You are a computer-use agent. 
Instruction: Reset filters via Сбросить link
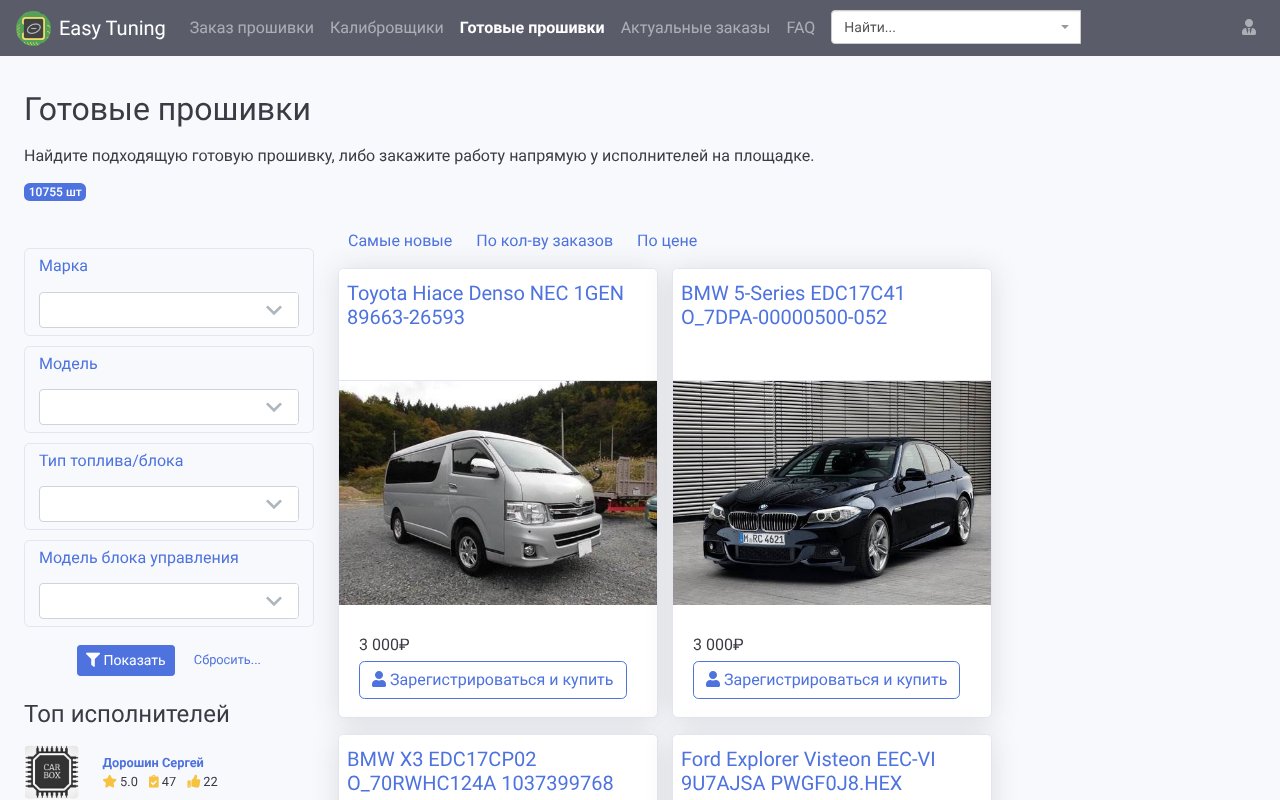pos(227,660)
